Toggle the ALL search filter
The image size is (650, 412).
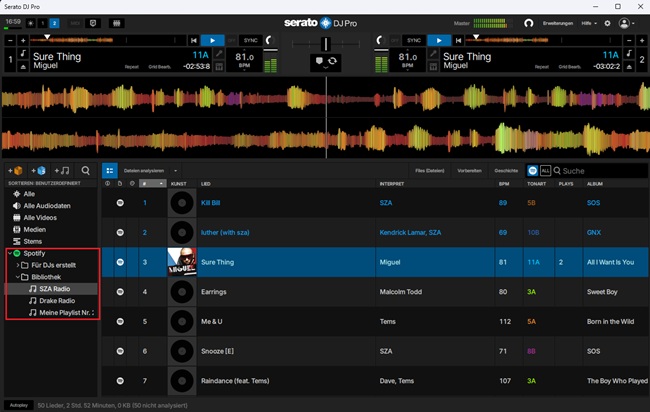546,170
